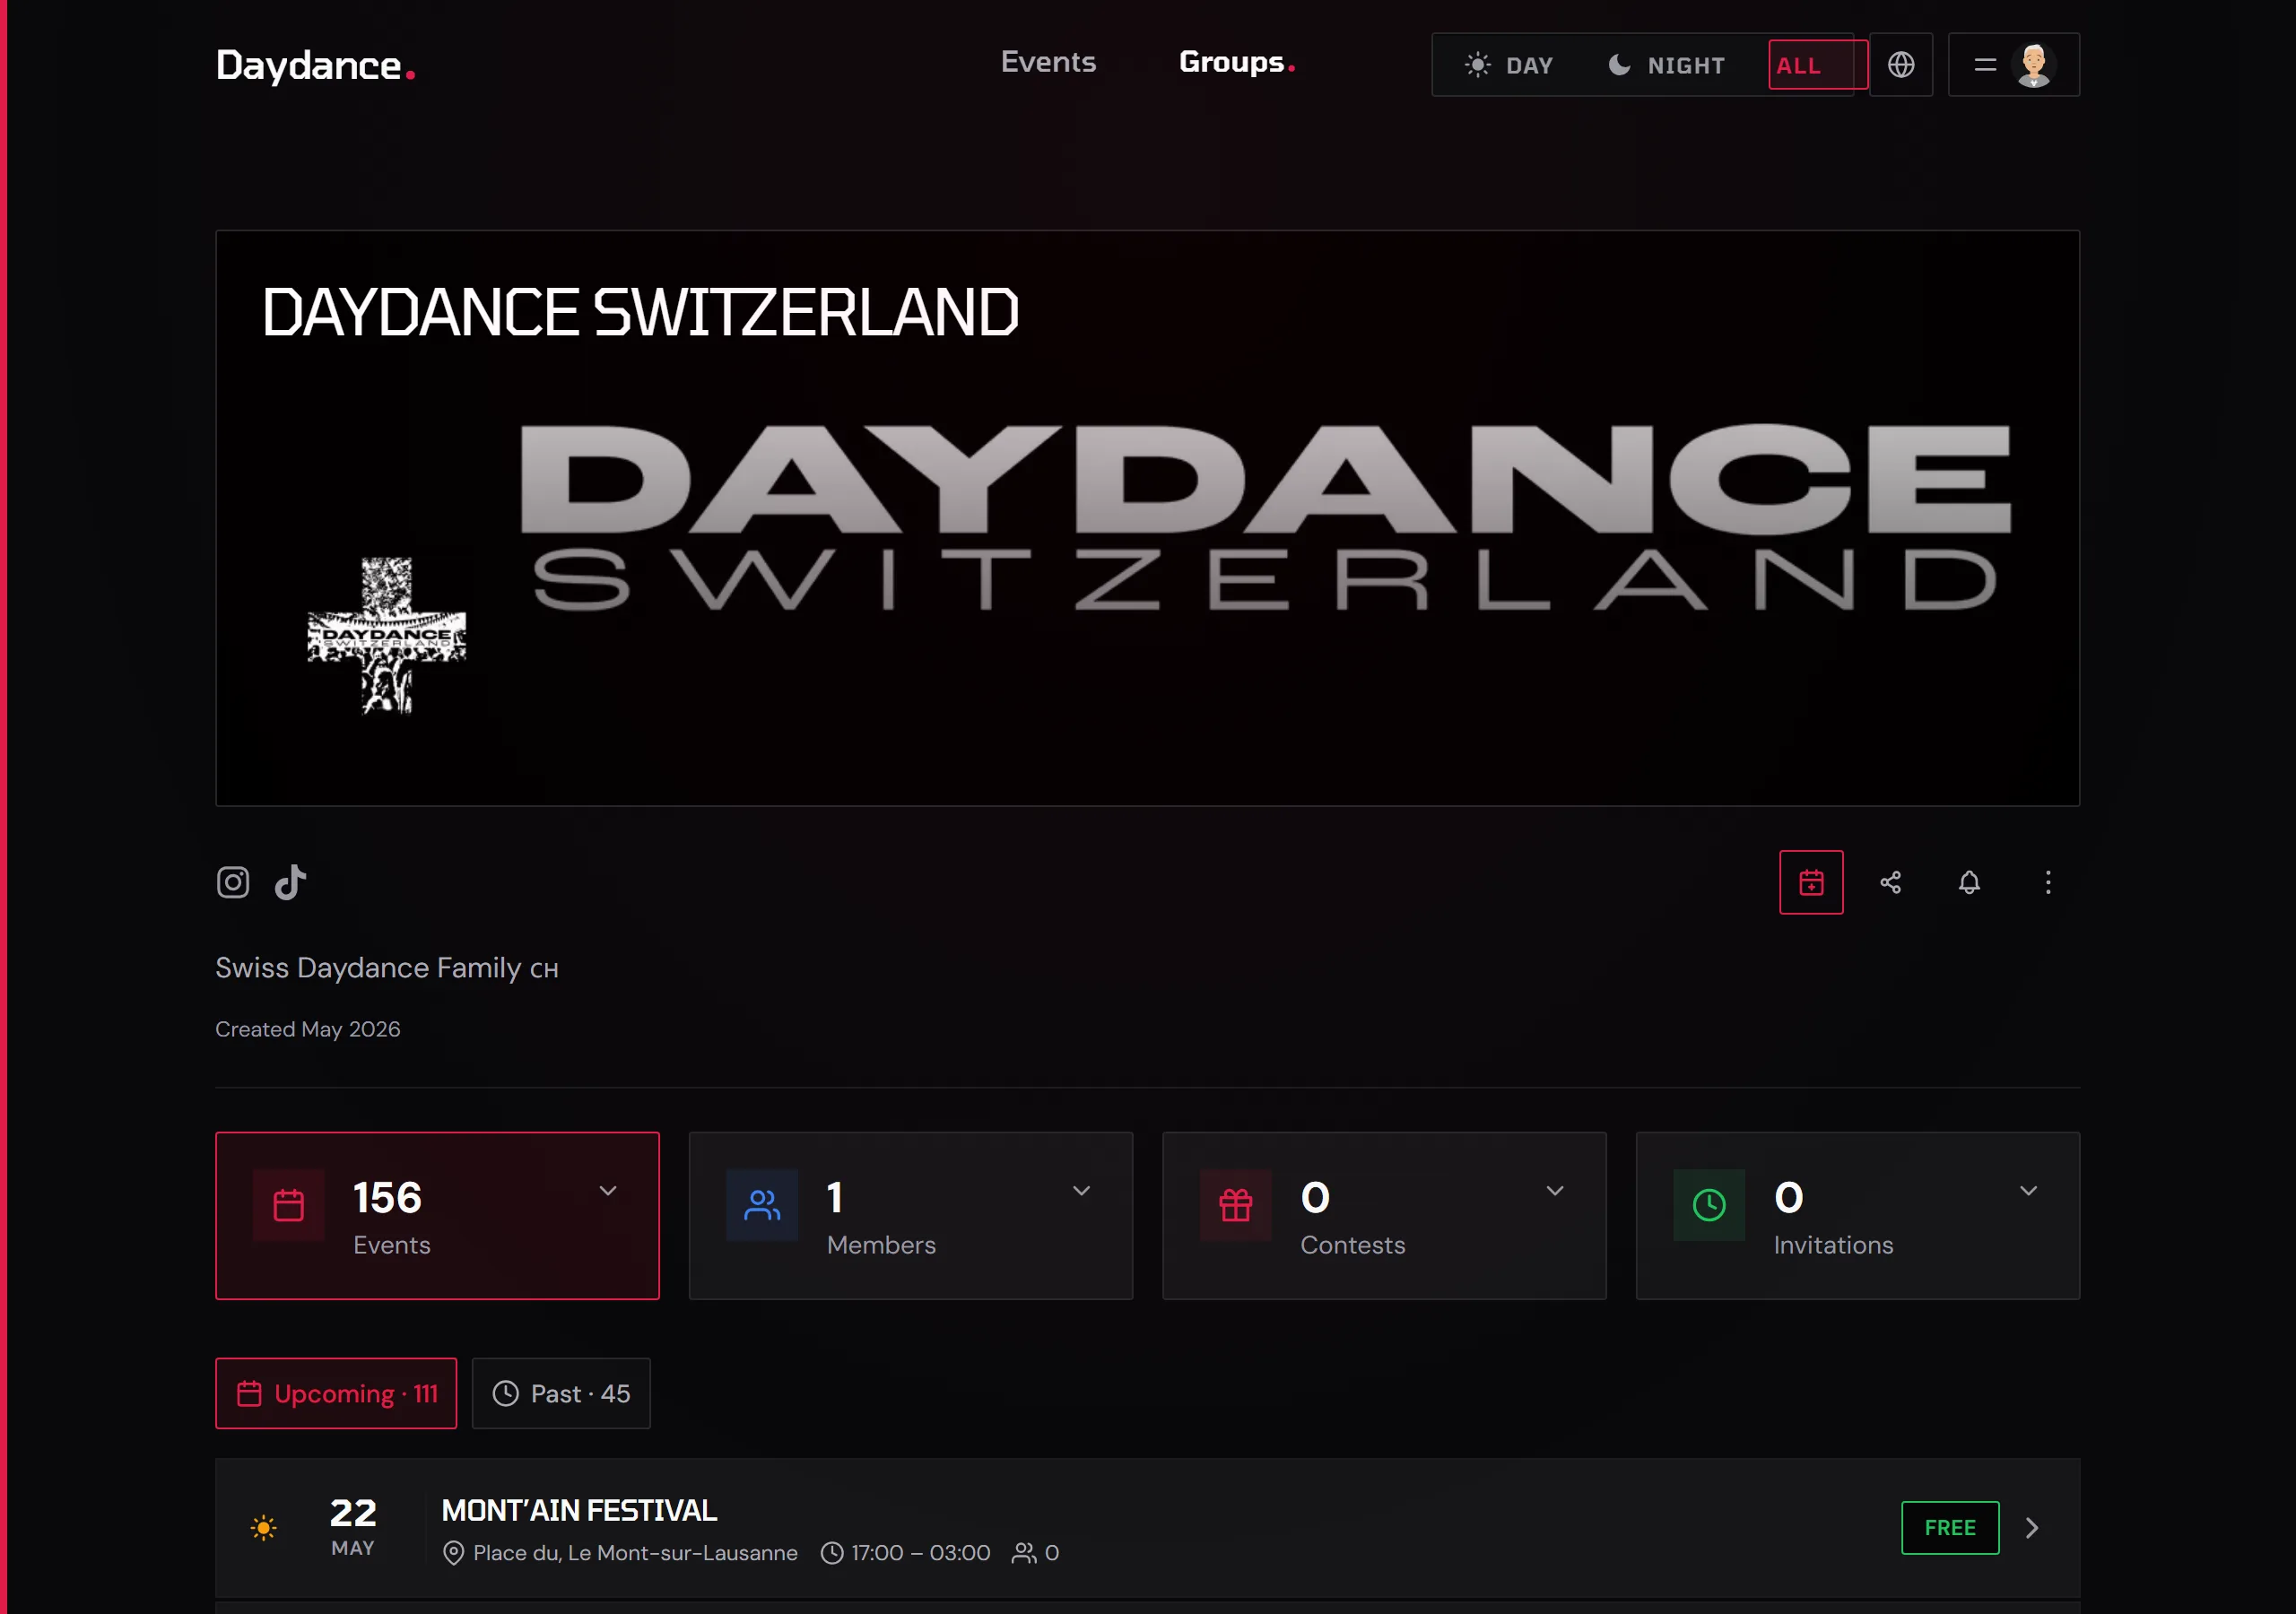
Task: Click the green clock icon in Invitations card
Action: click(x=1709, y=1205)
